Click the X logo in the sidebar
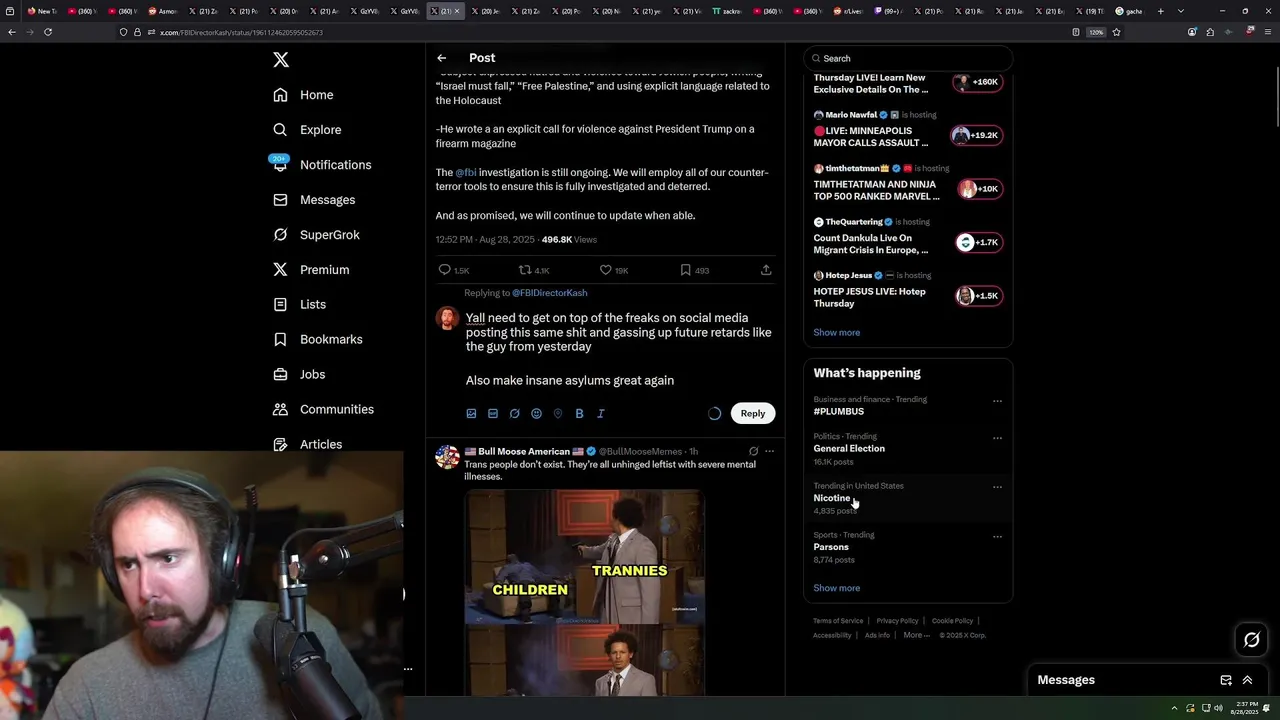1280x720 pixels. click(281, 60)
